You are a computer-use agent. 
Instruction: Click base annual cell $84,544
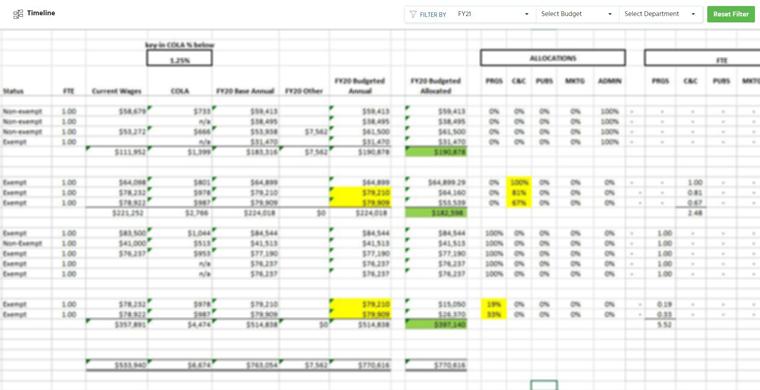point(245,233)
